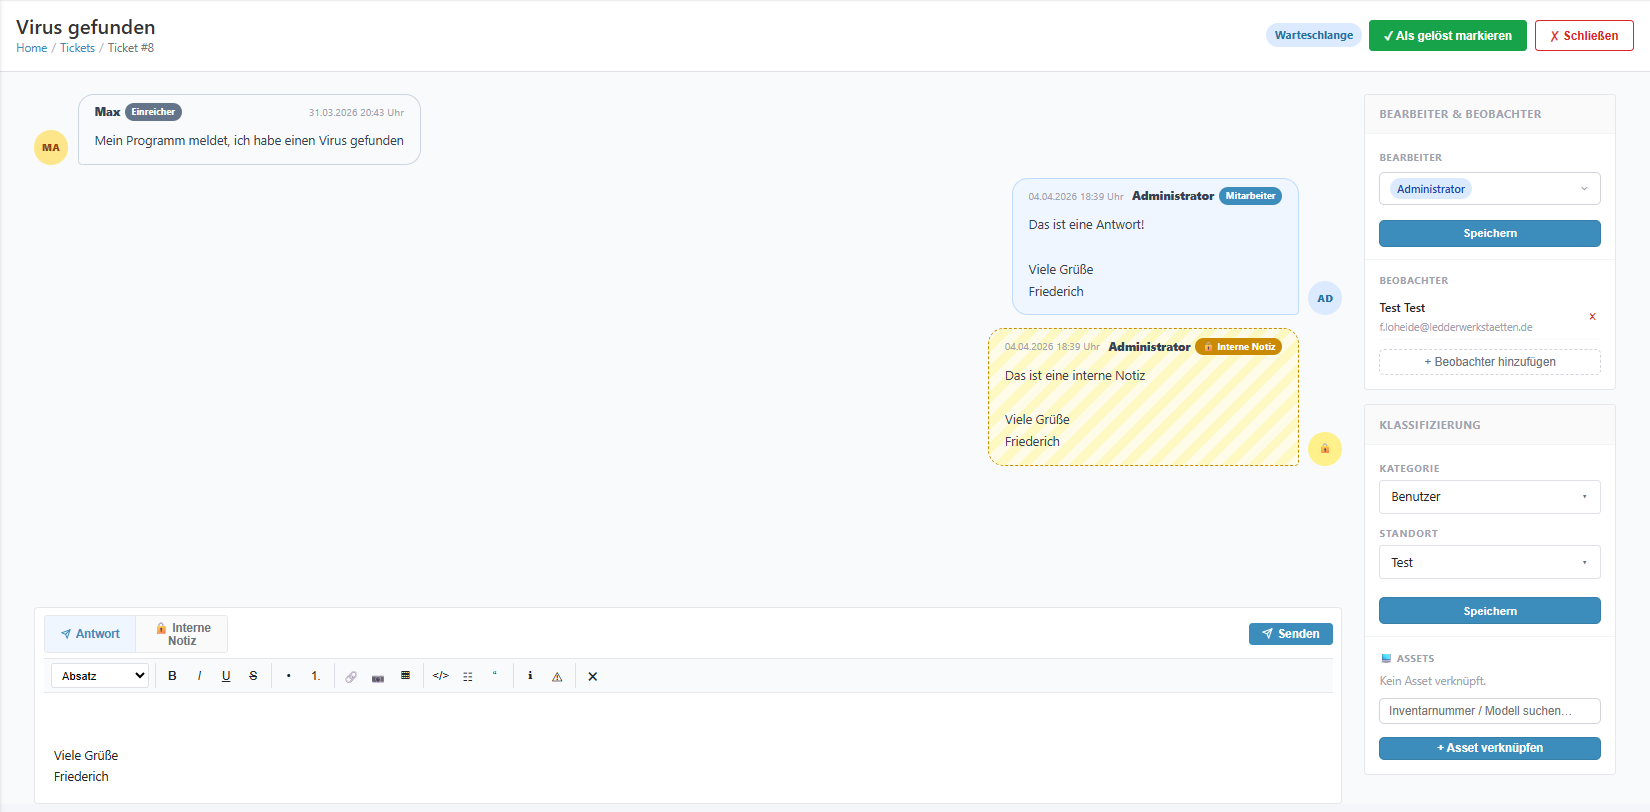Toggle bold formatting in the editor
This screenshot has width=1650, height=812.
tap(172, 676)
